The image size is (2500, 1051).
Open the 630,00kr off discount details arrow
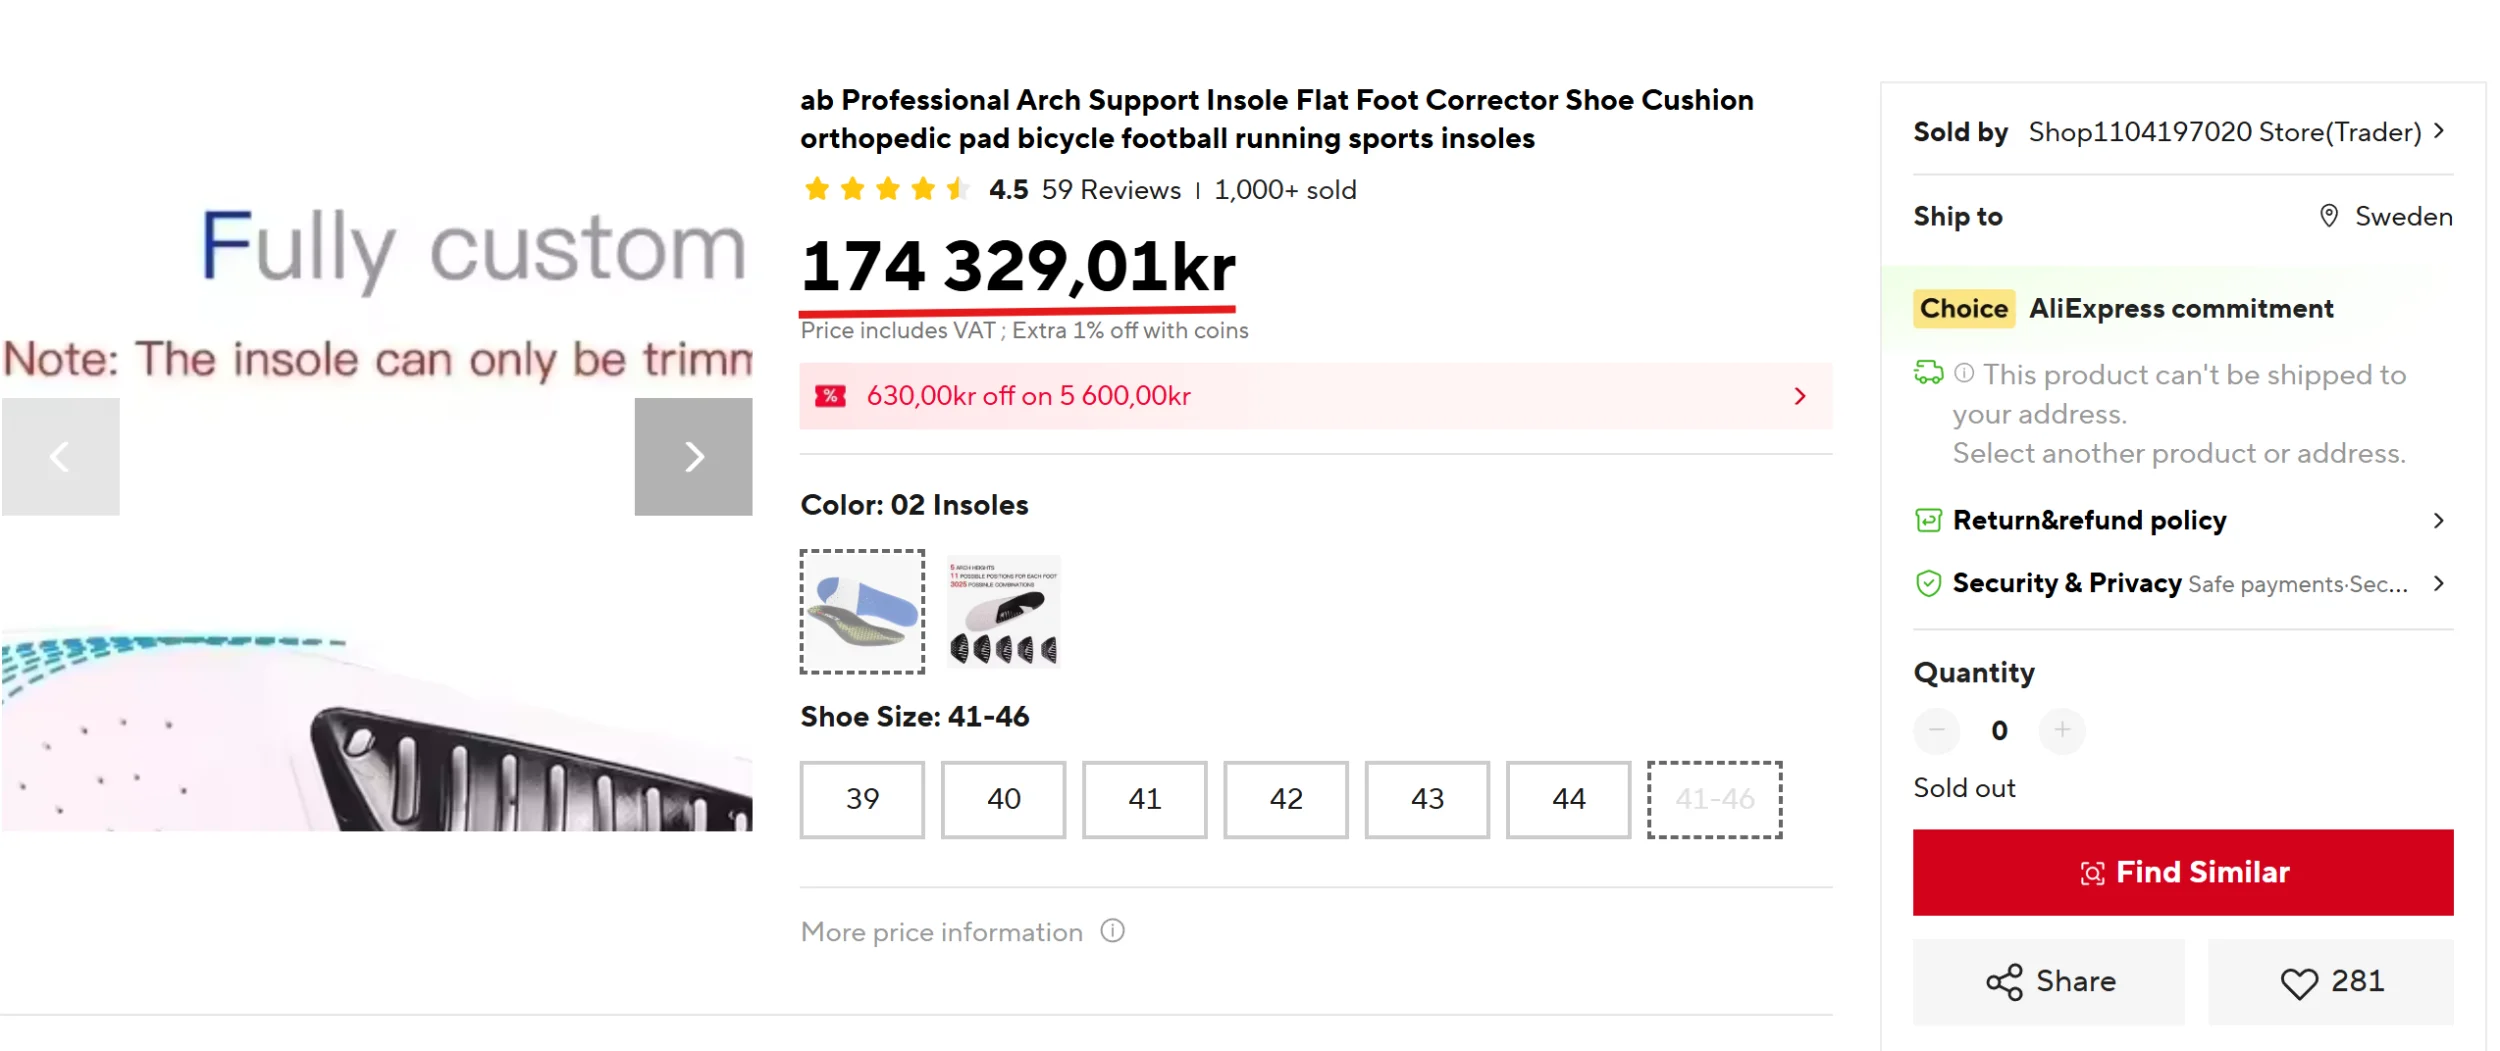click(x=1800, y=396)
